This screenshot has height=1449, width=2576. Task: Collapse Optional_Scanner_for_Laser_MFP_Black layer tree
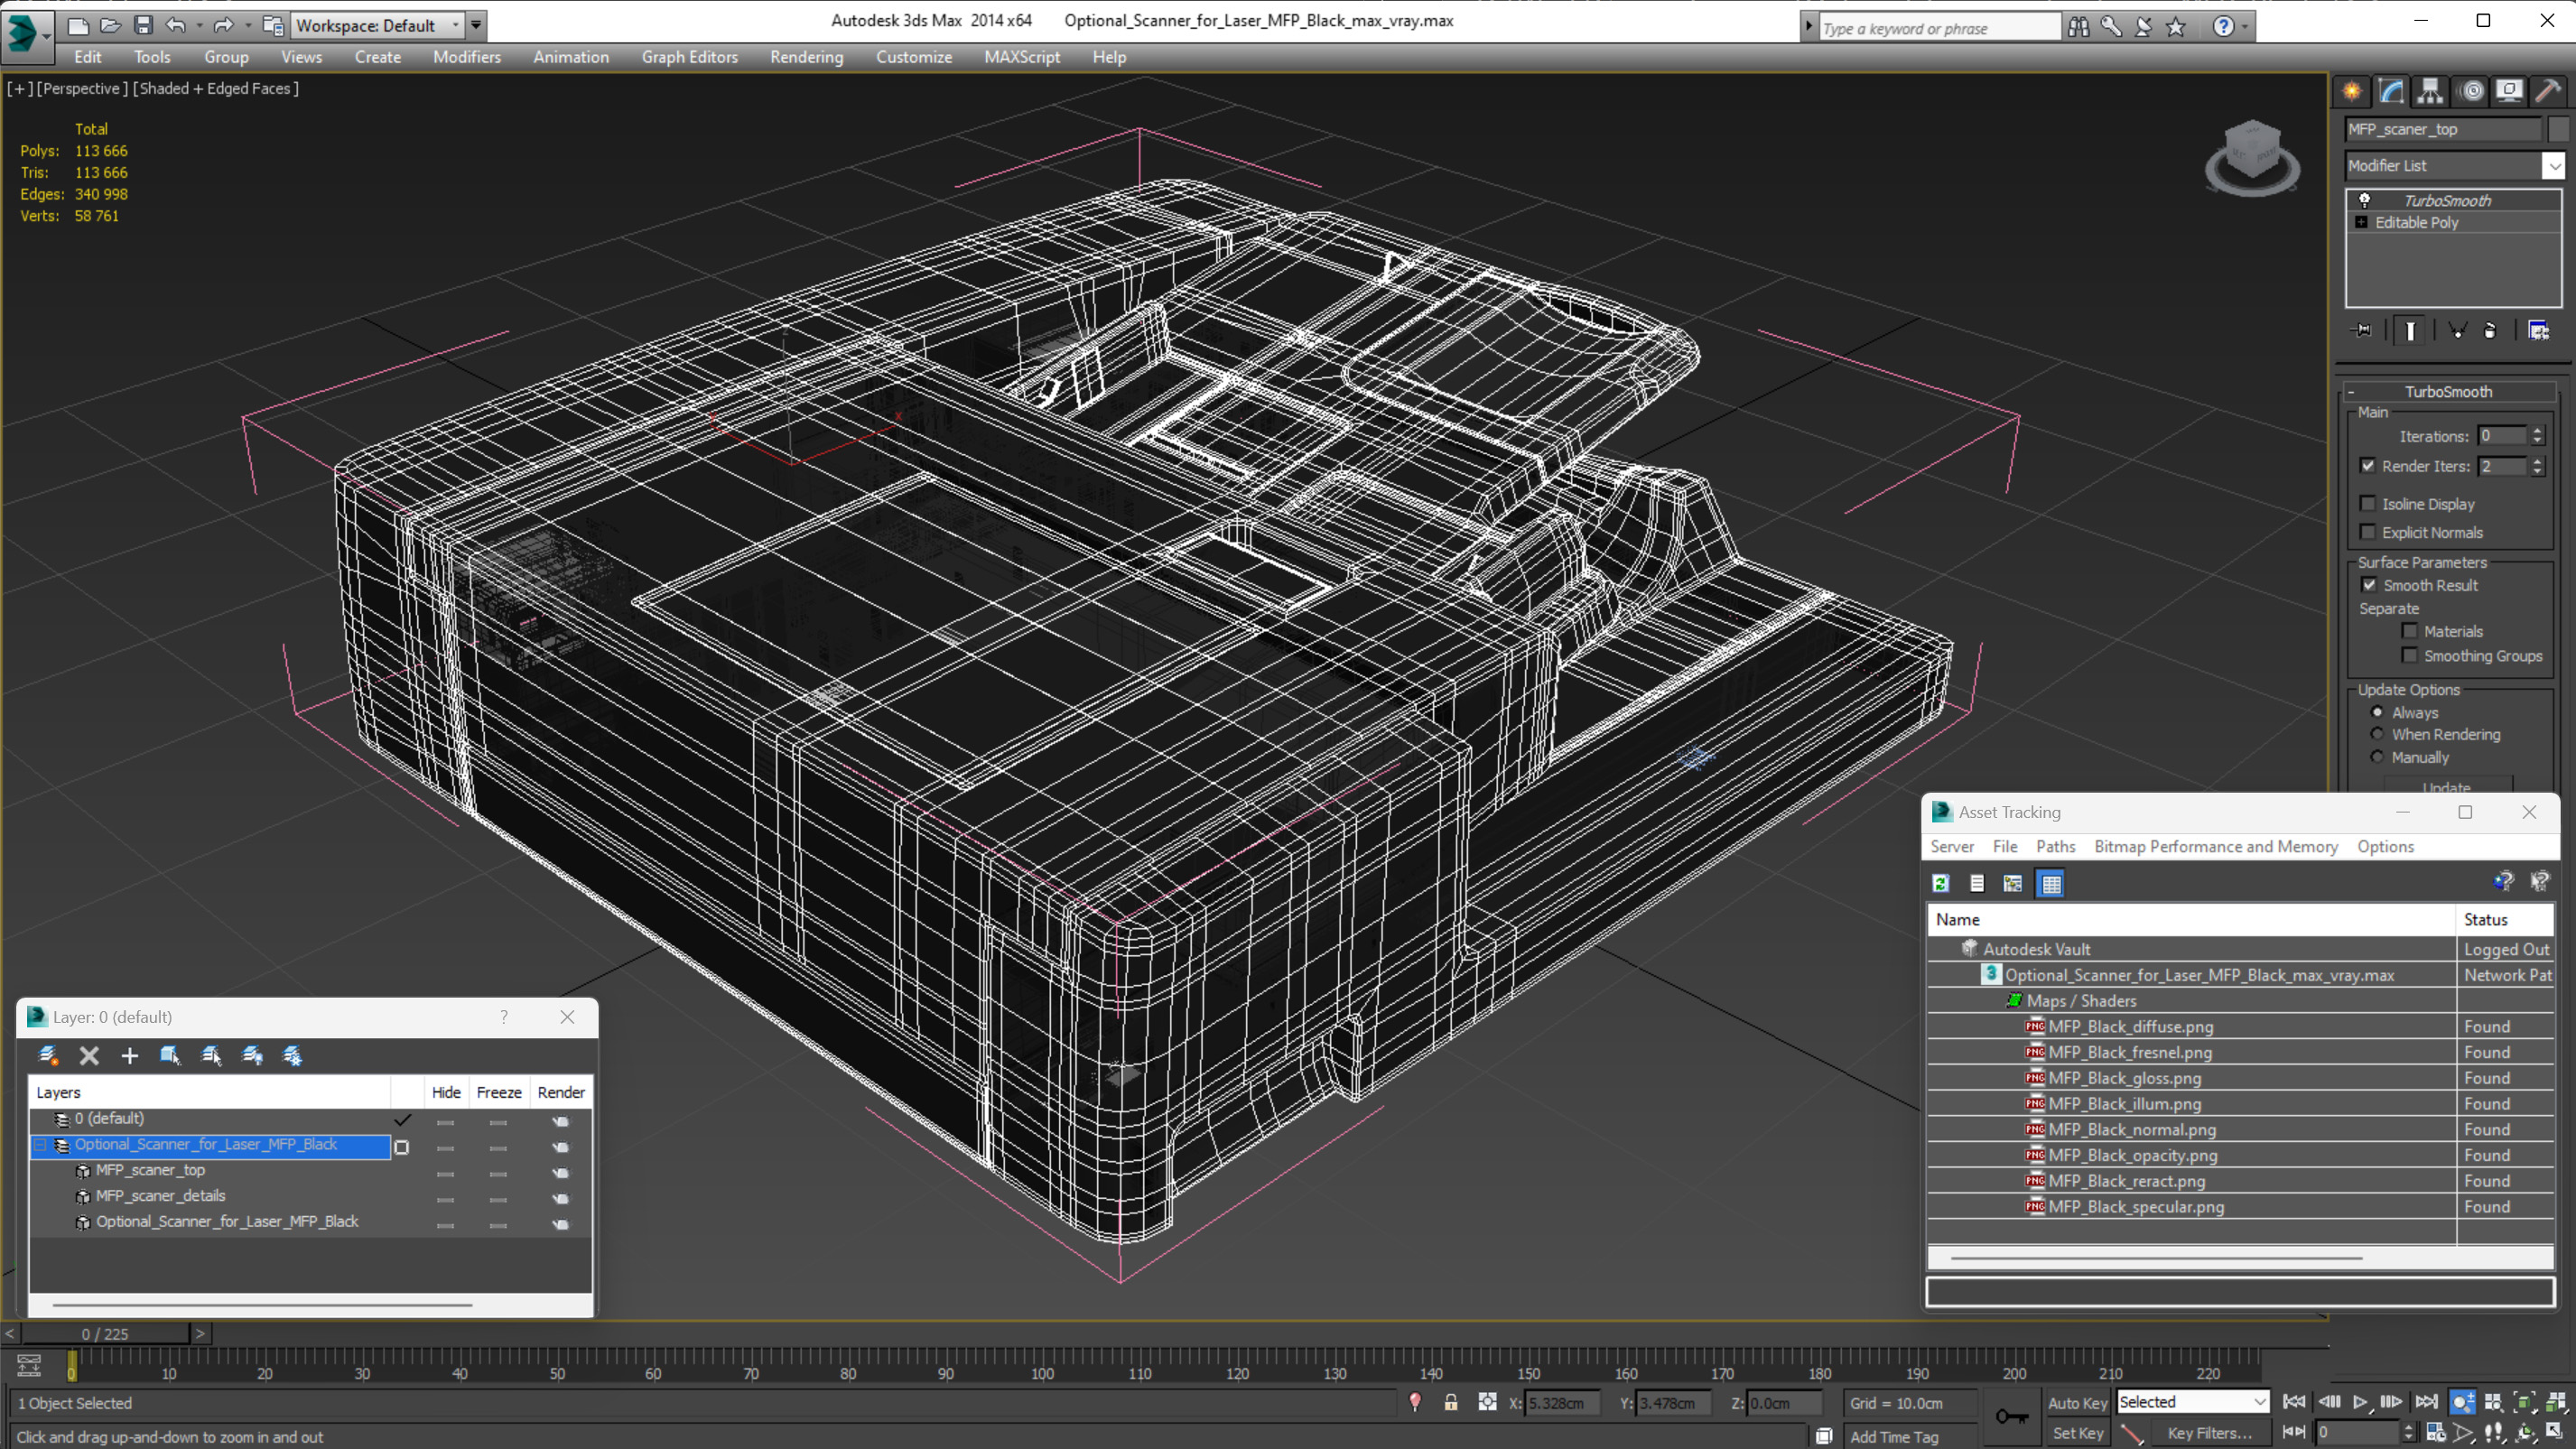41,1145
